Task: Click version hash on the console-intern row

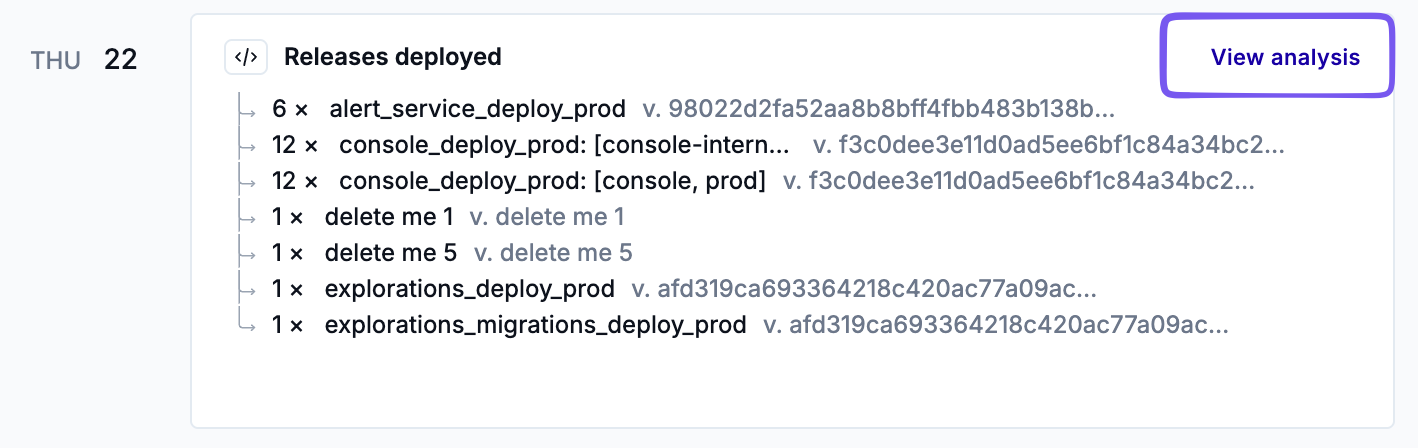Action: [x=1048, y=145]
